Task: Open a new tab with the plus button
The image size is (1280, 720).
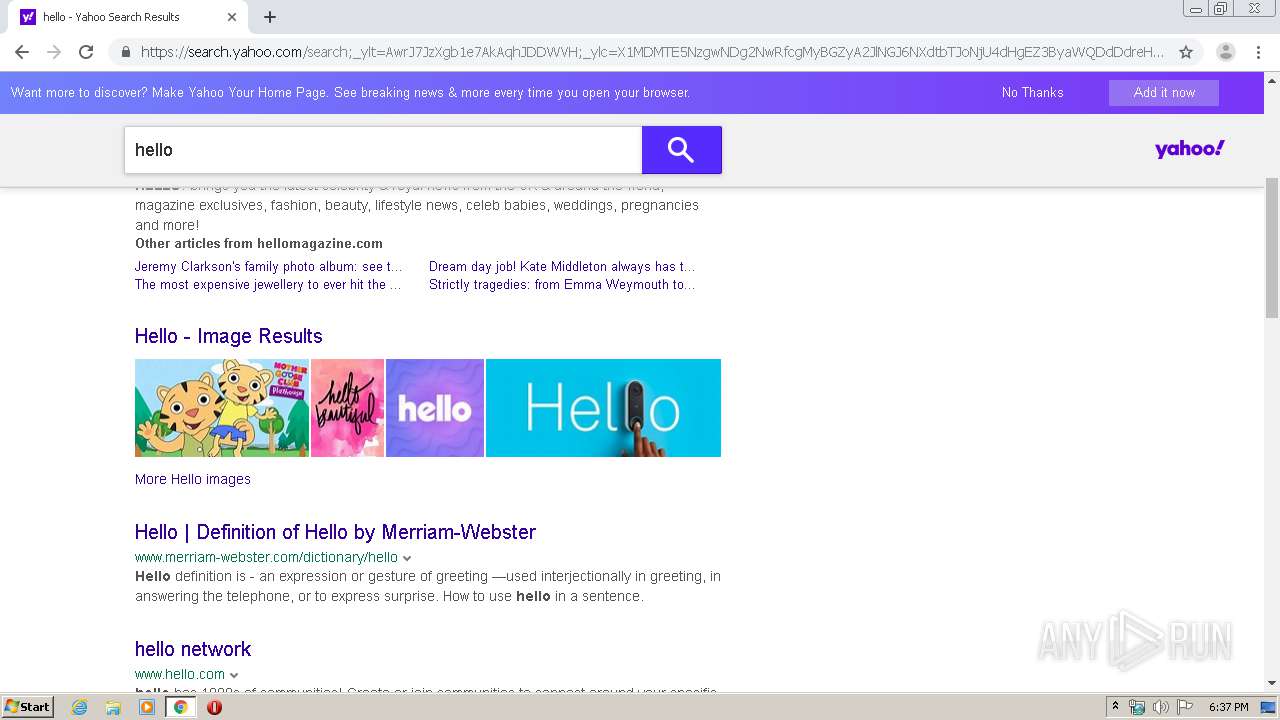Action: pyautogui.click(x=270, y=17)
